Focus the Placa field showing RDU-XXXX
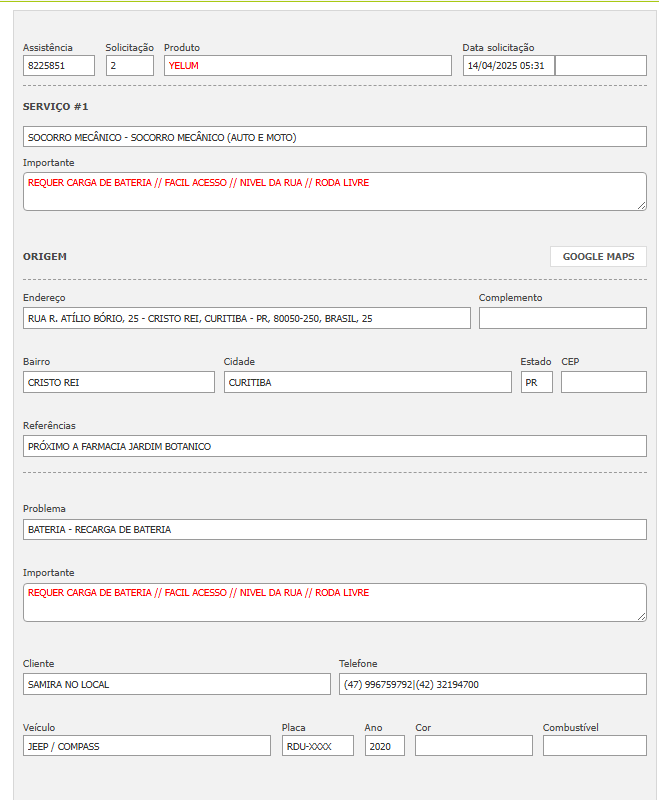 [318, 746]
